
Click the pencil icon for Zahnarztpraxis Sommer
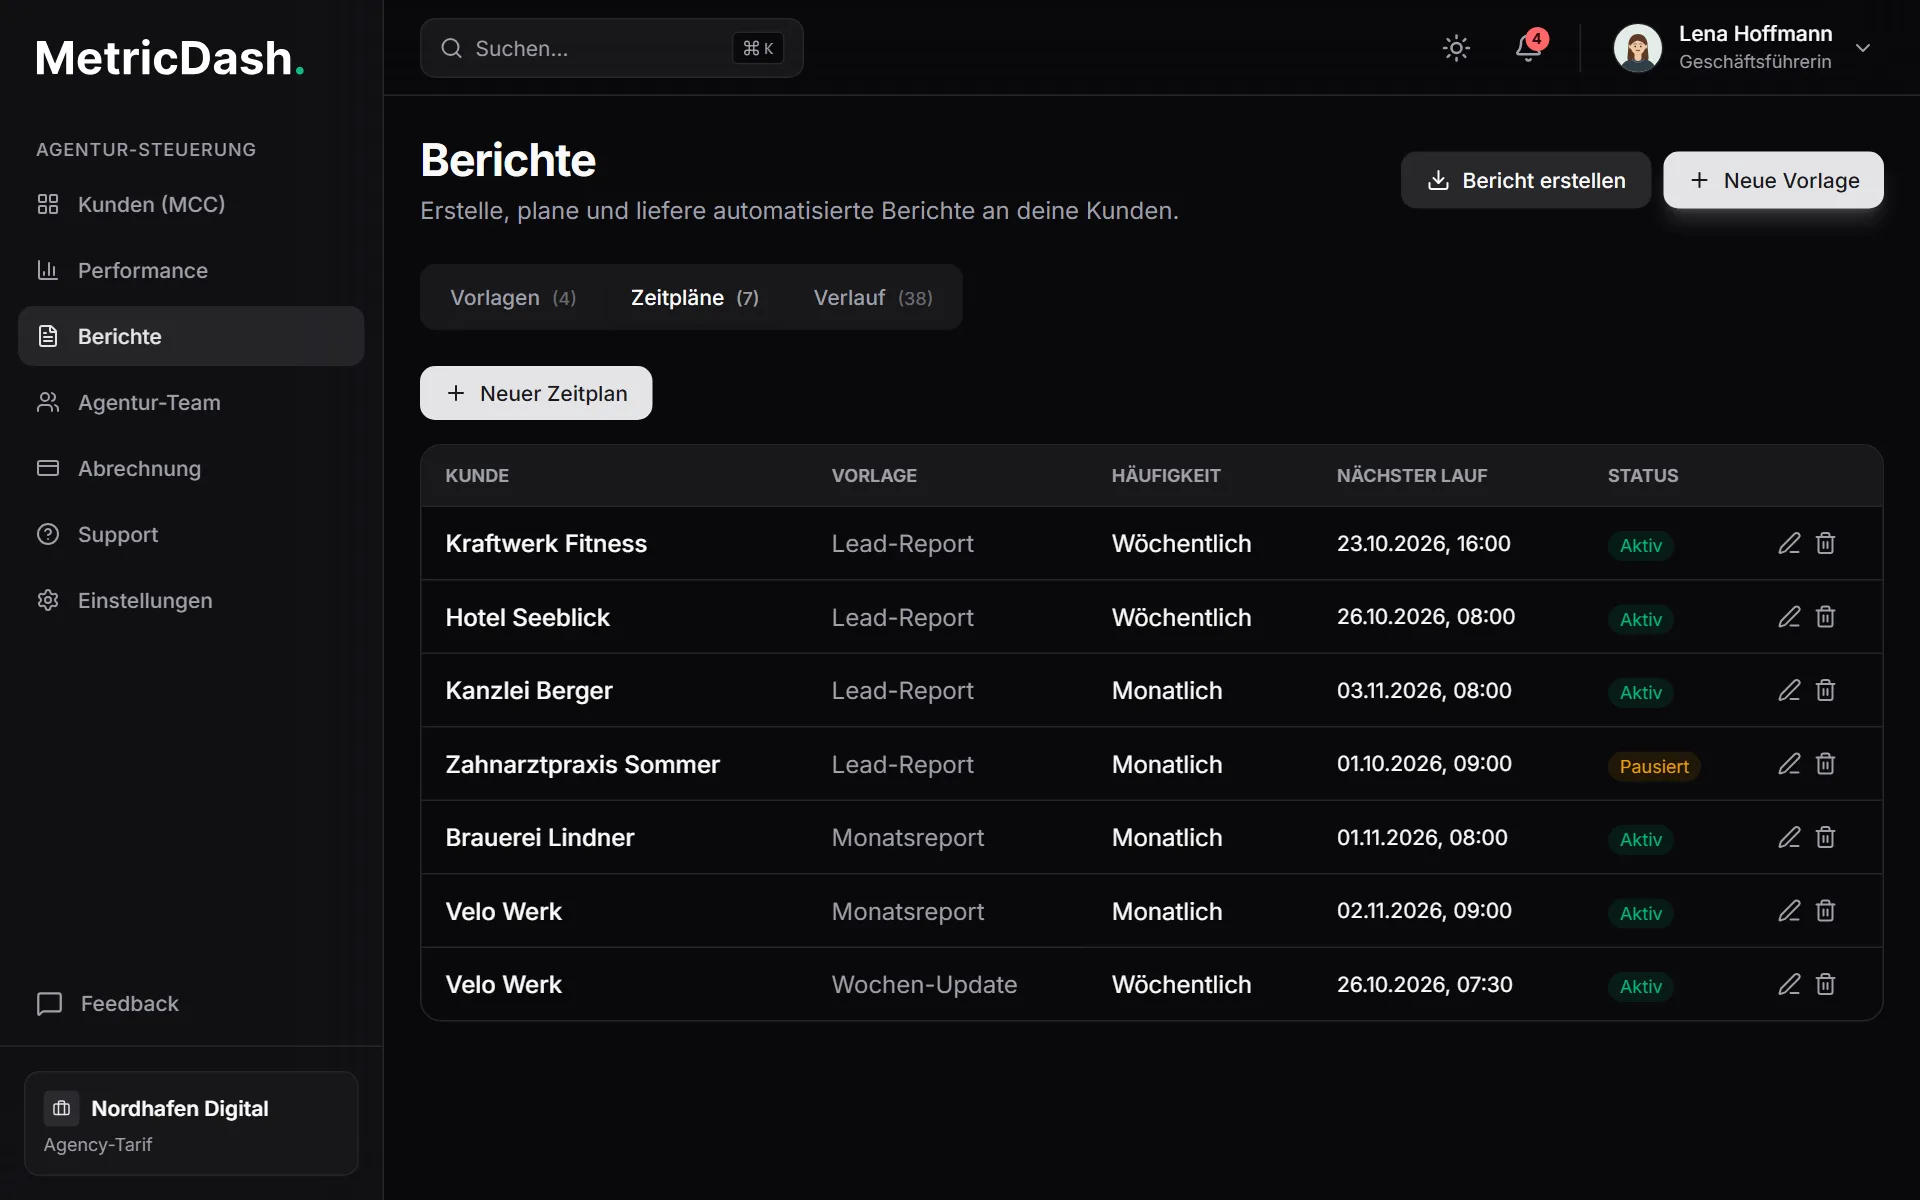pos(1789,764)
